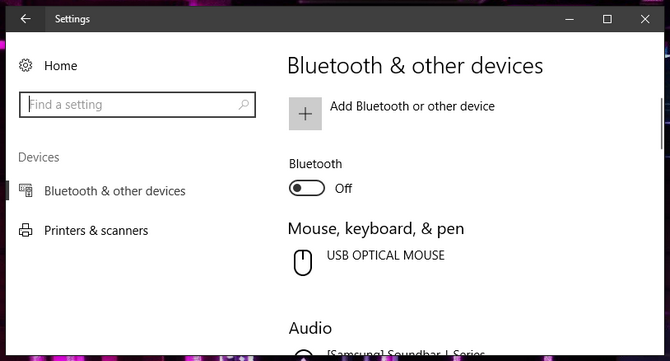This screenshot has height=361, width=670.
Task: Click the search magnifier icon
Action: click(x=244, y=104)
